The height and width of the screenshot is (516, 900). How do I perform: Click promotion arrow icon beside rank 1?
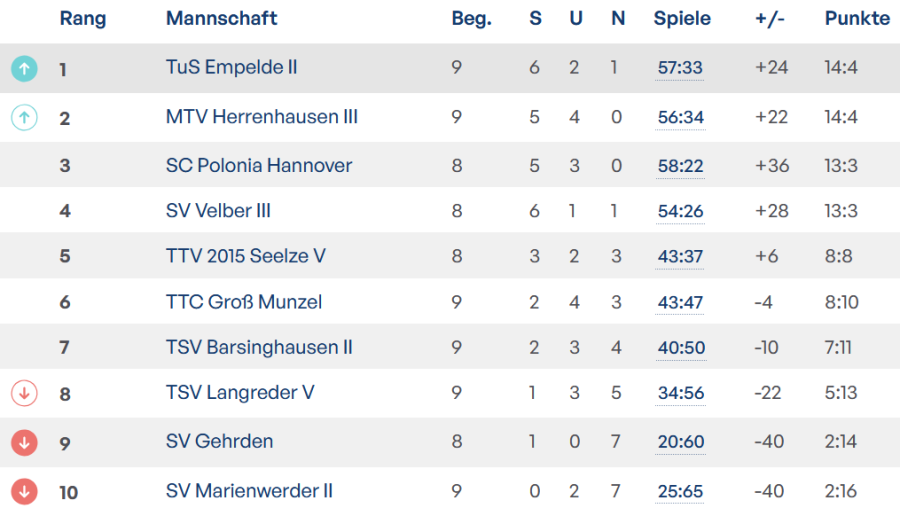click(24, 68)
